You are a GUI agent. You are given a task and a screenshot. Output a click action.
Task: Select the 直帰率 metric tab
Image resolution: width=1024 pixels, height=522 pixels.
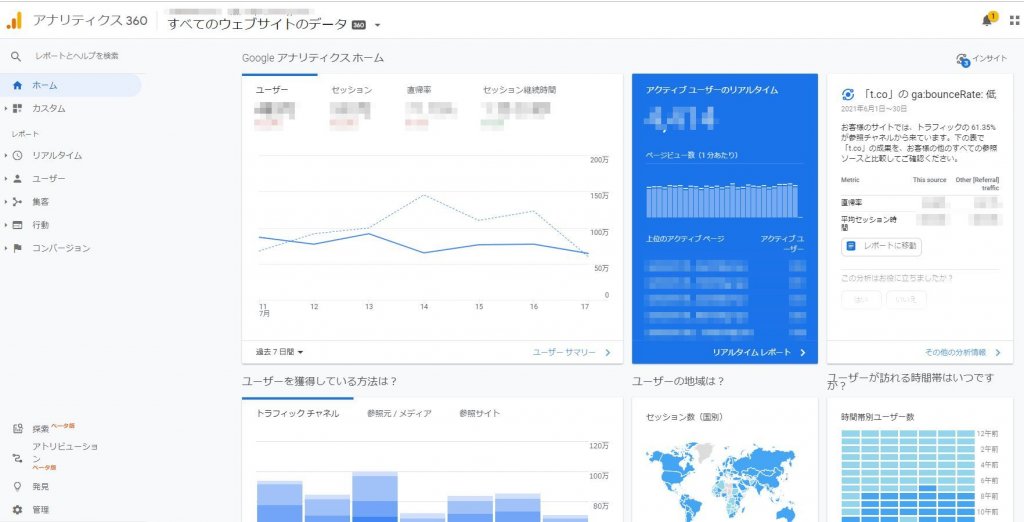[419, 90]
